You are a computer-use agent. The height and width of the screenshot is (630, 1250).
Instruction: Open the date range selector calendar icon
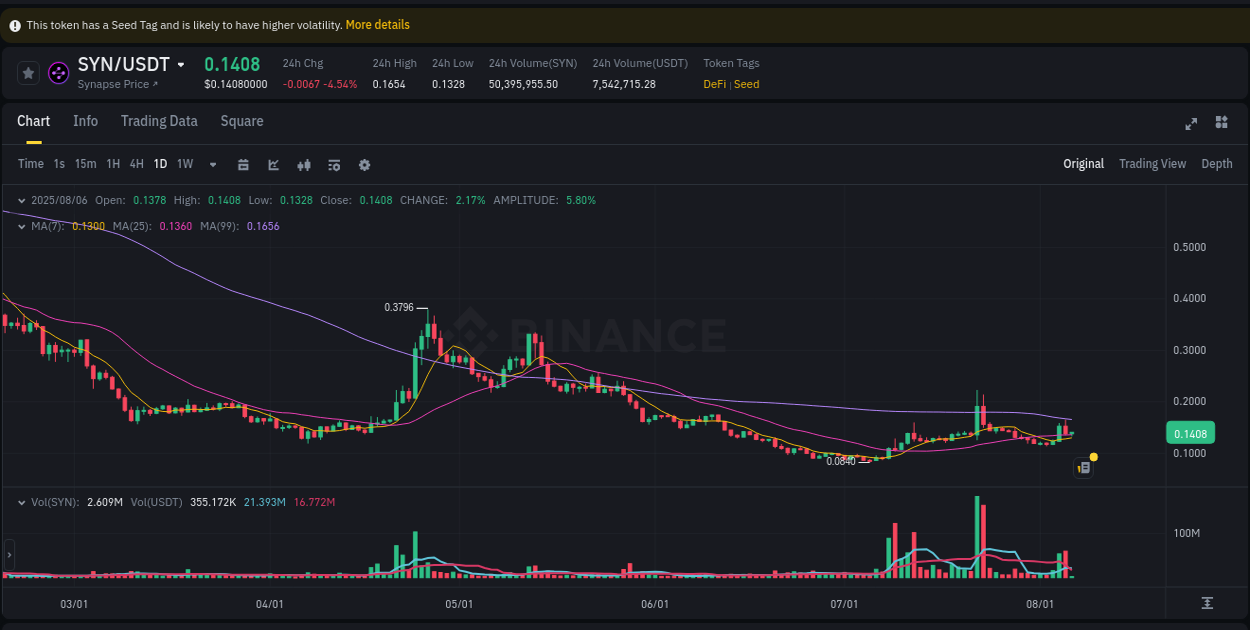tap(243, 163)
